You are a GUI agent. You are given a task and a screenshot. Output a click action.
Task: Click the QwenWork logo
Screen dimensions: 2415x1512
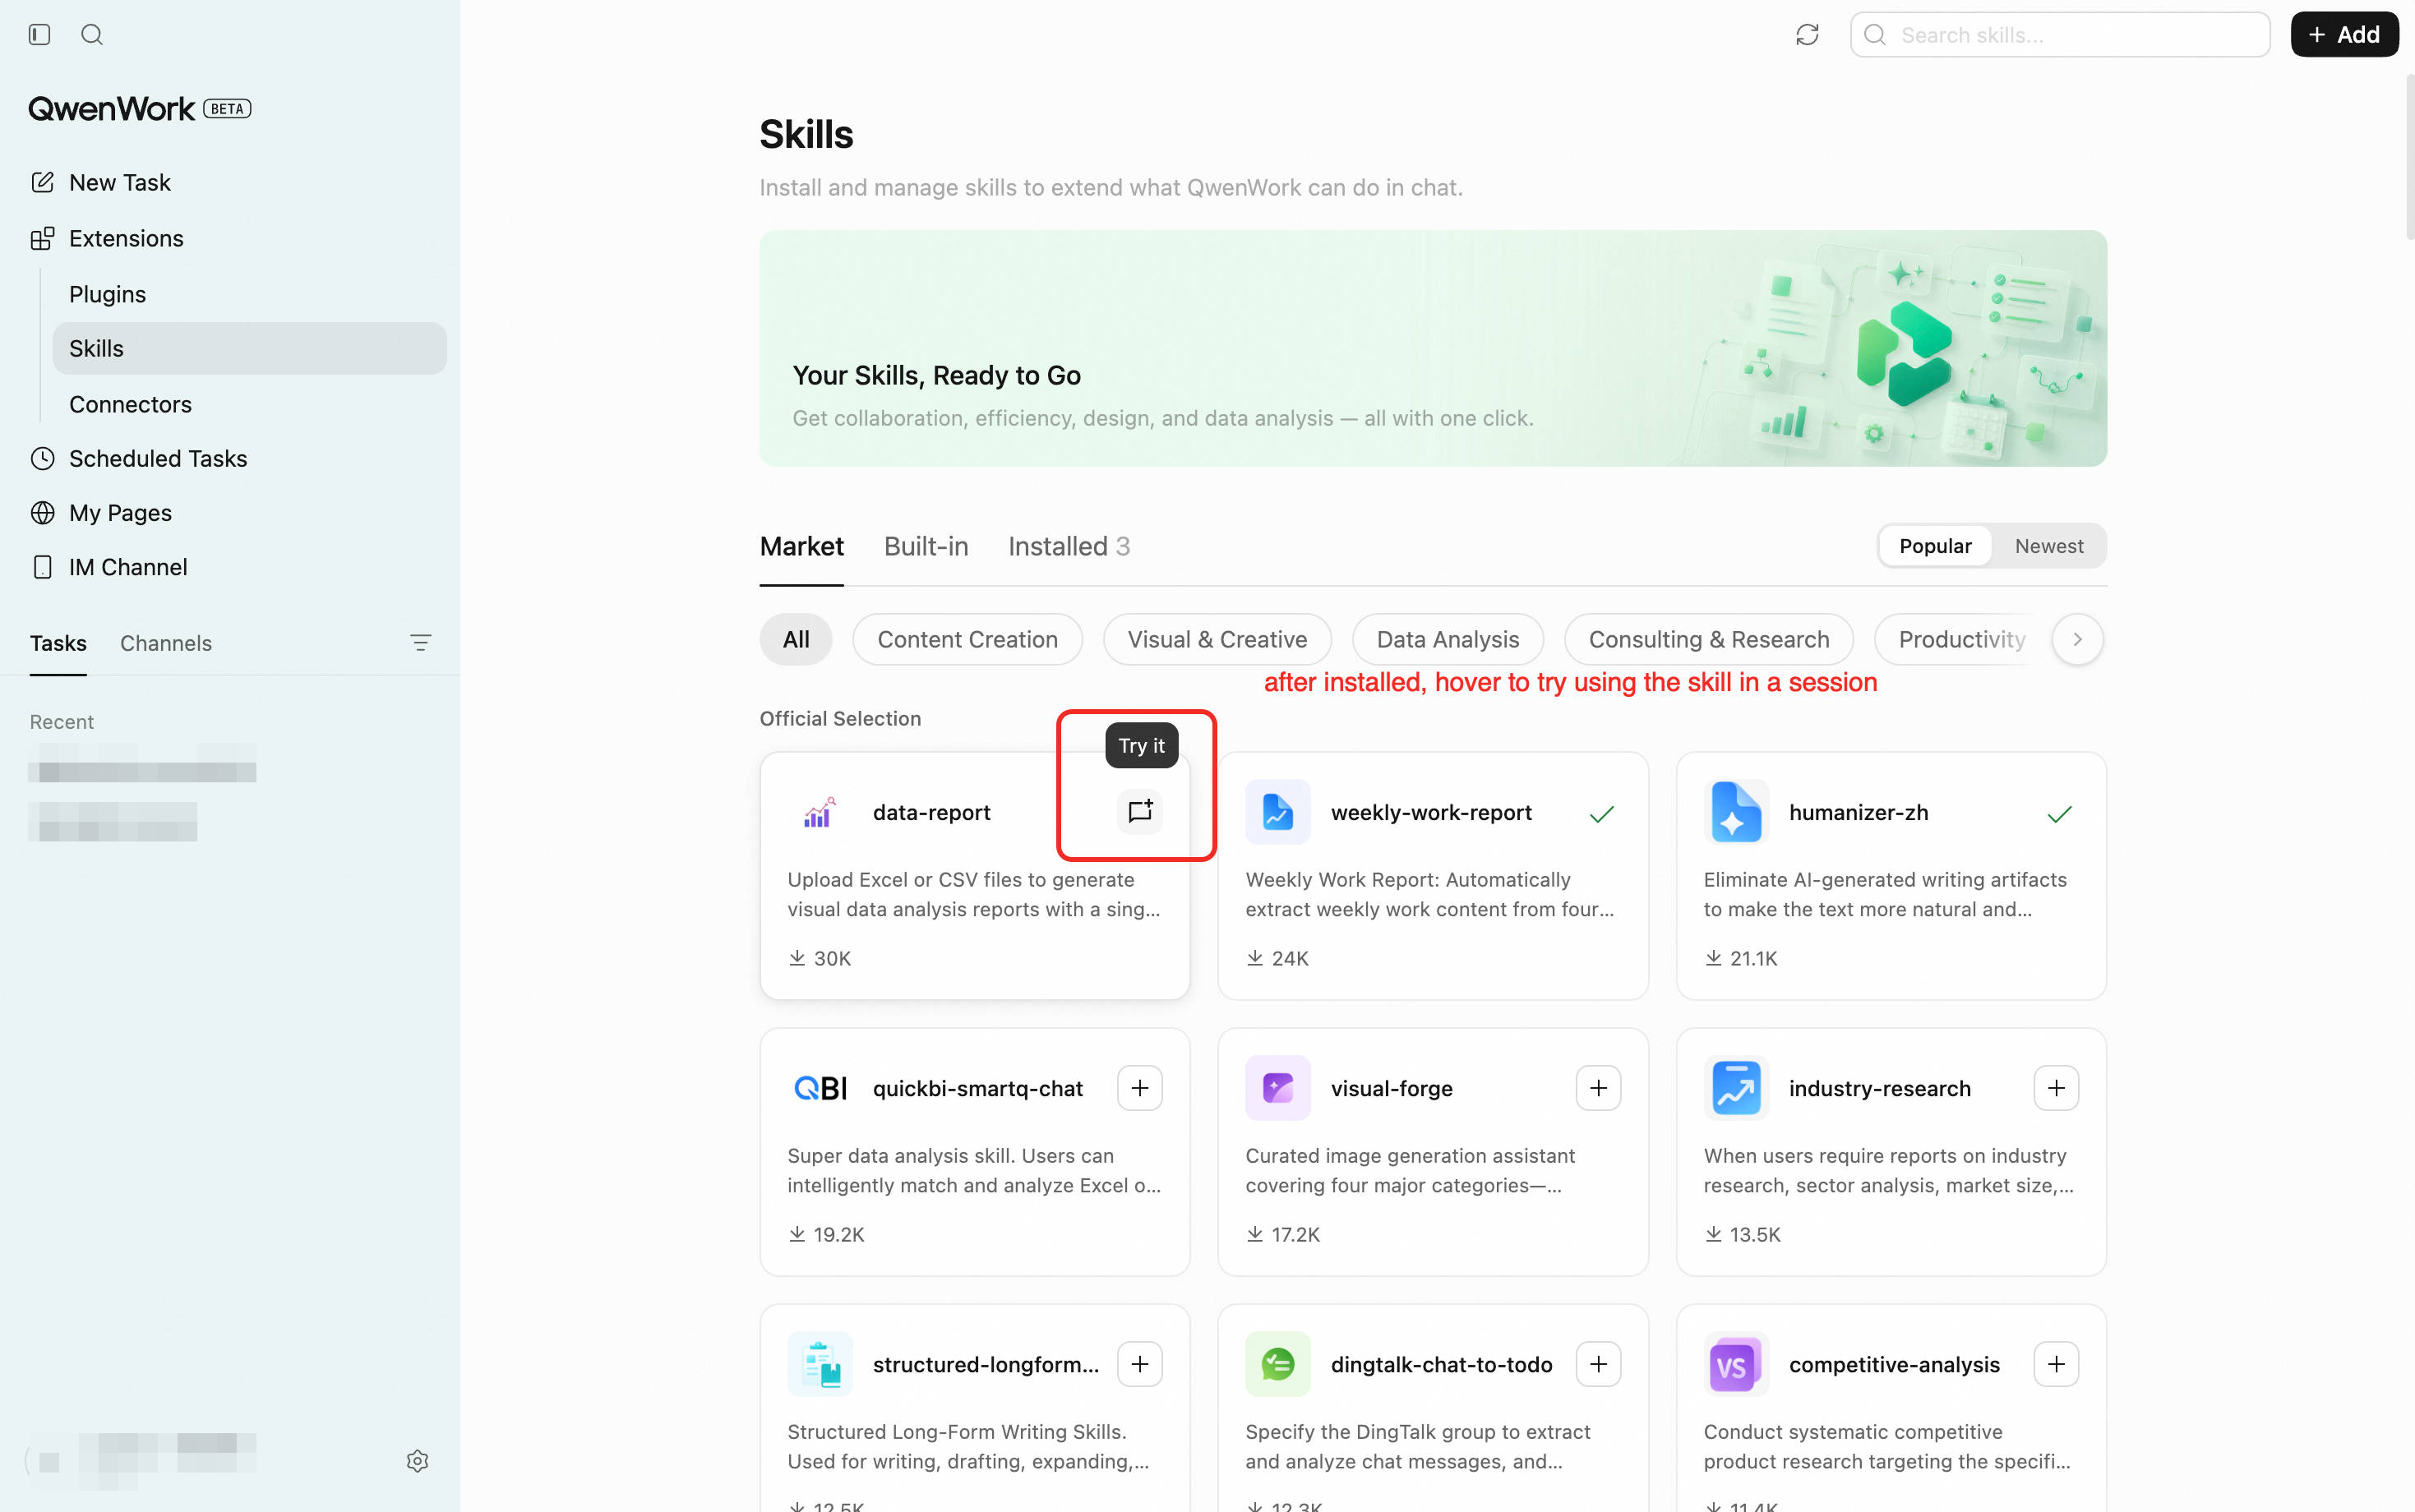pyautogui.click(x=111, y=108)
